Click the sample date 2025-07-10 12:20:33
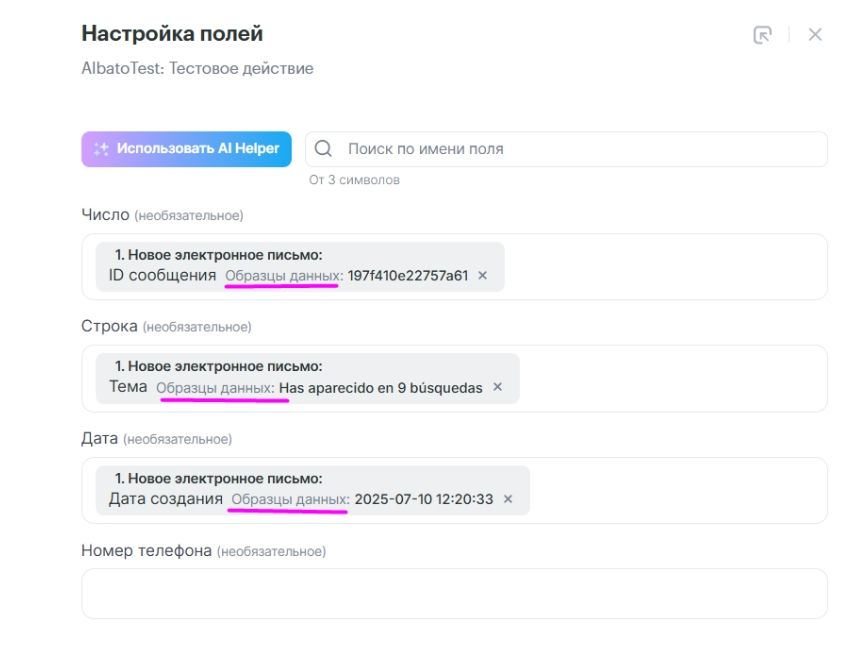Screen dimensions: 861x647 click(x=423, y=499)
